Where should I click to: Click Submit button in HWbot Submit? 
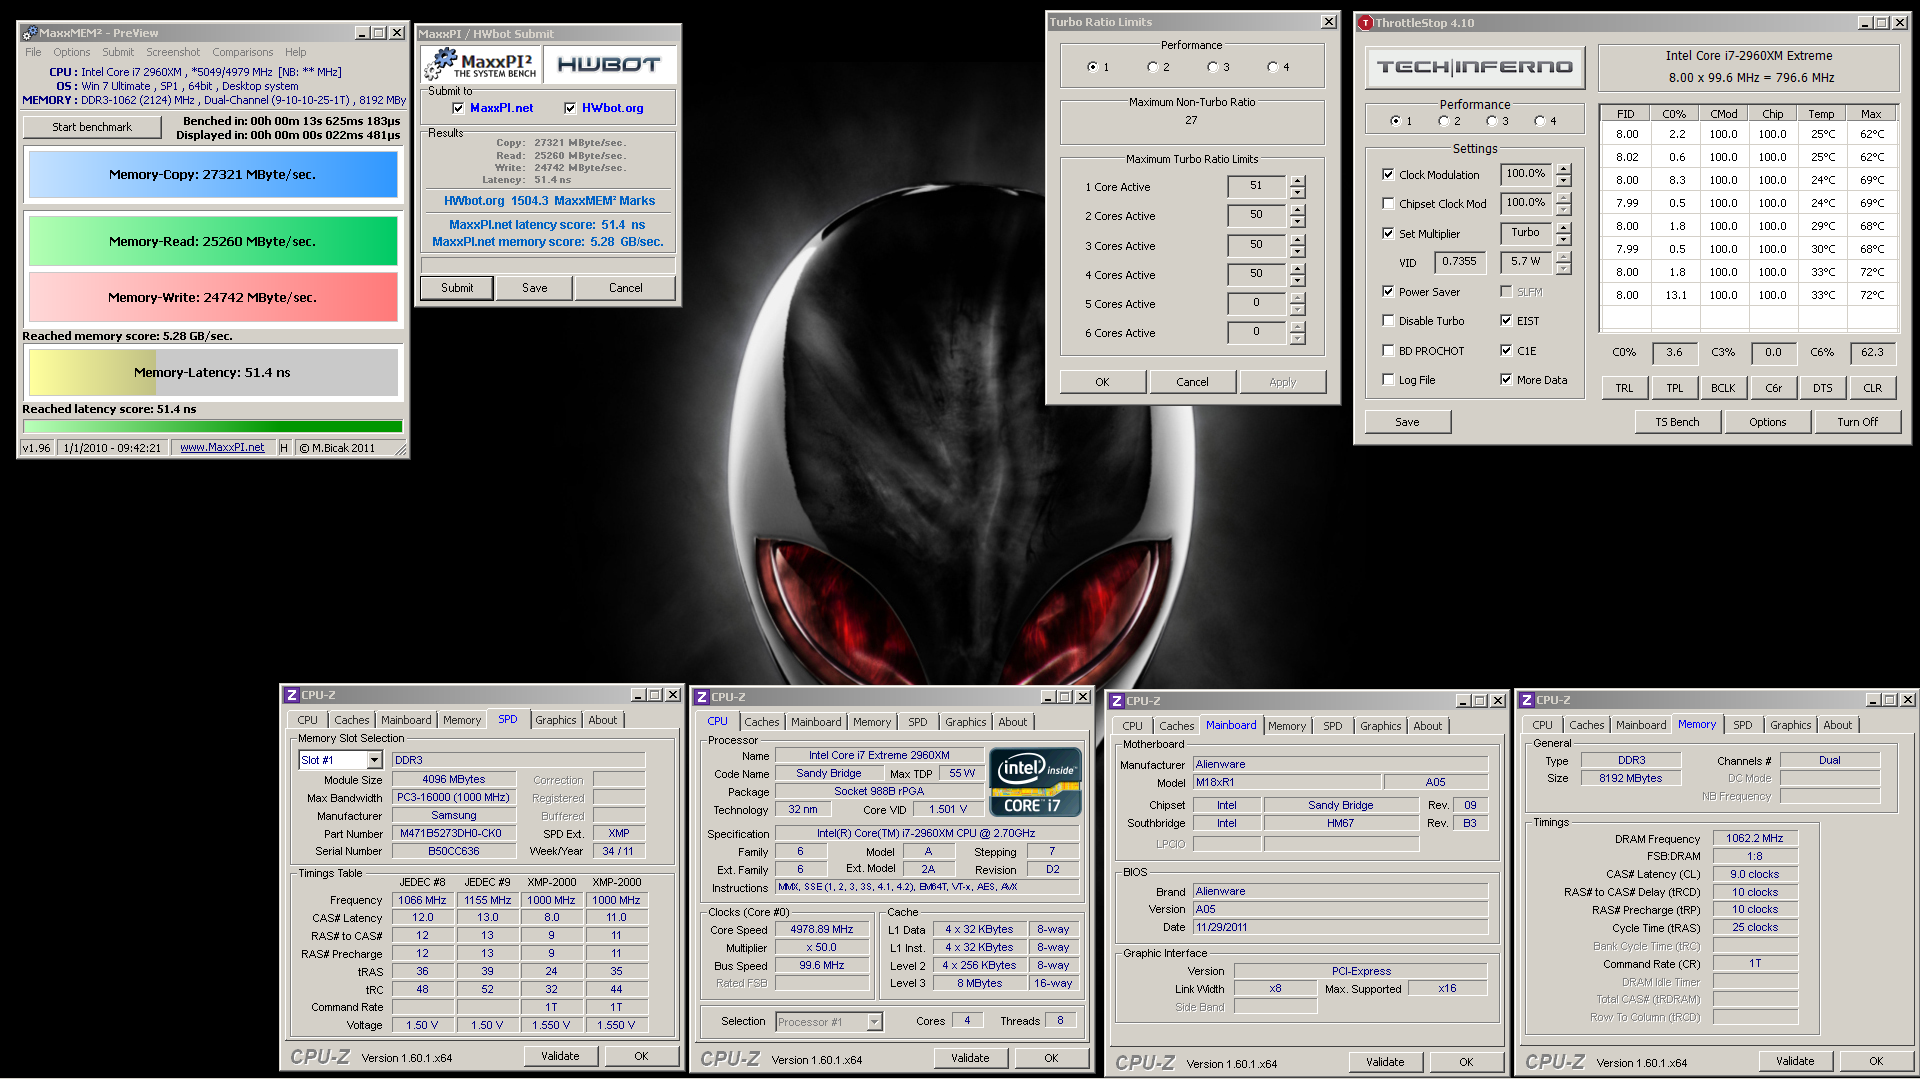457,288
